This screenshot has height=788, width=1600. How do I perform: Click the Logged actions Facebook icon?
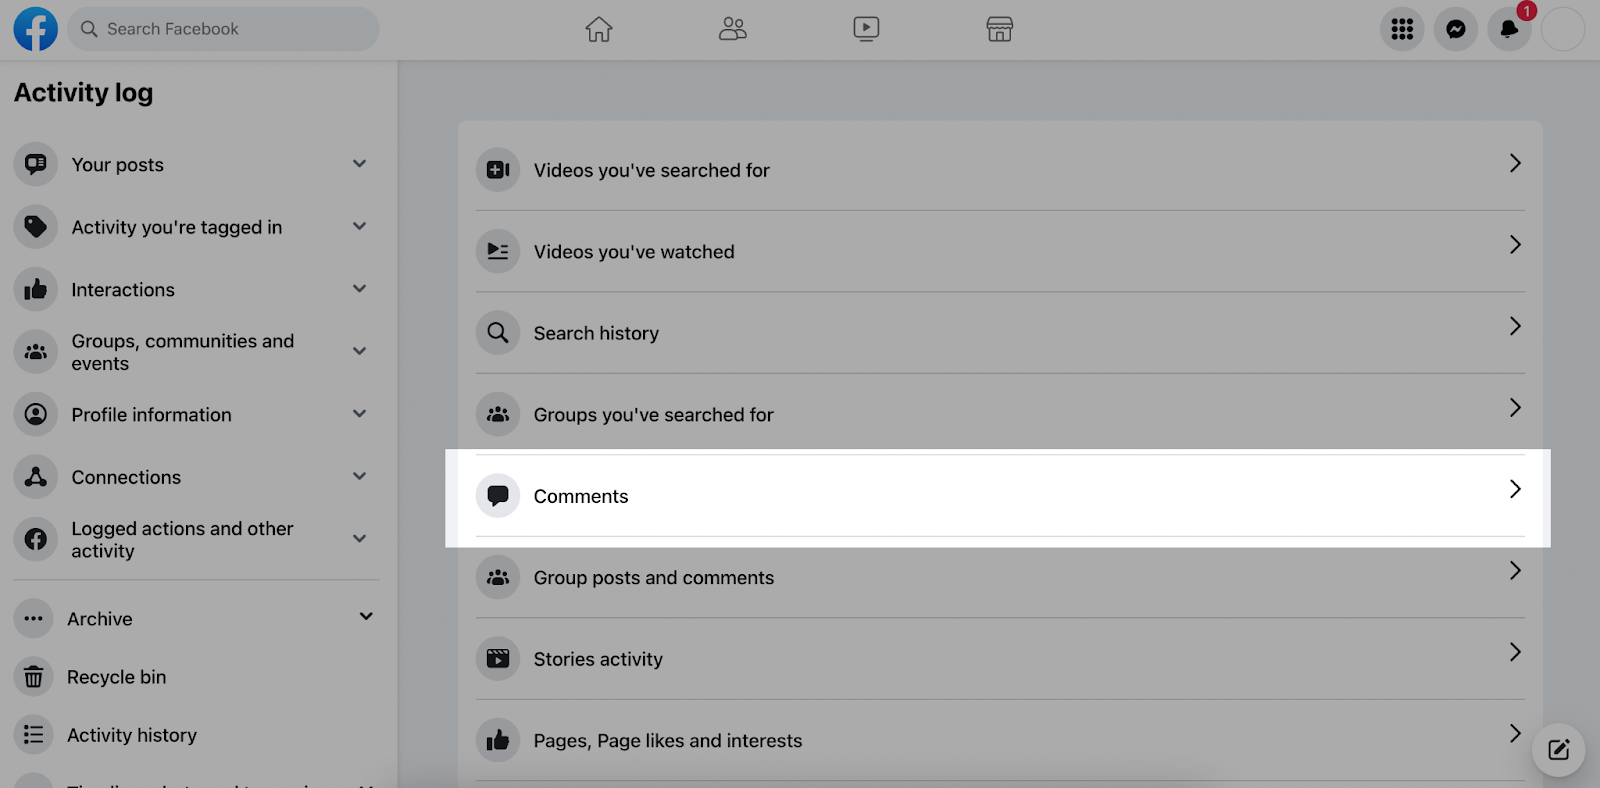point(36,539)
